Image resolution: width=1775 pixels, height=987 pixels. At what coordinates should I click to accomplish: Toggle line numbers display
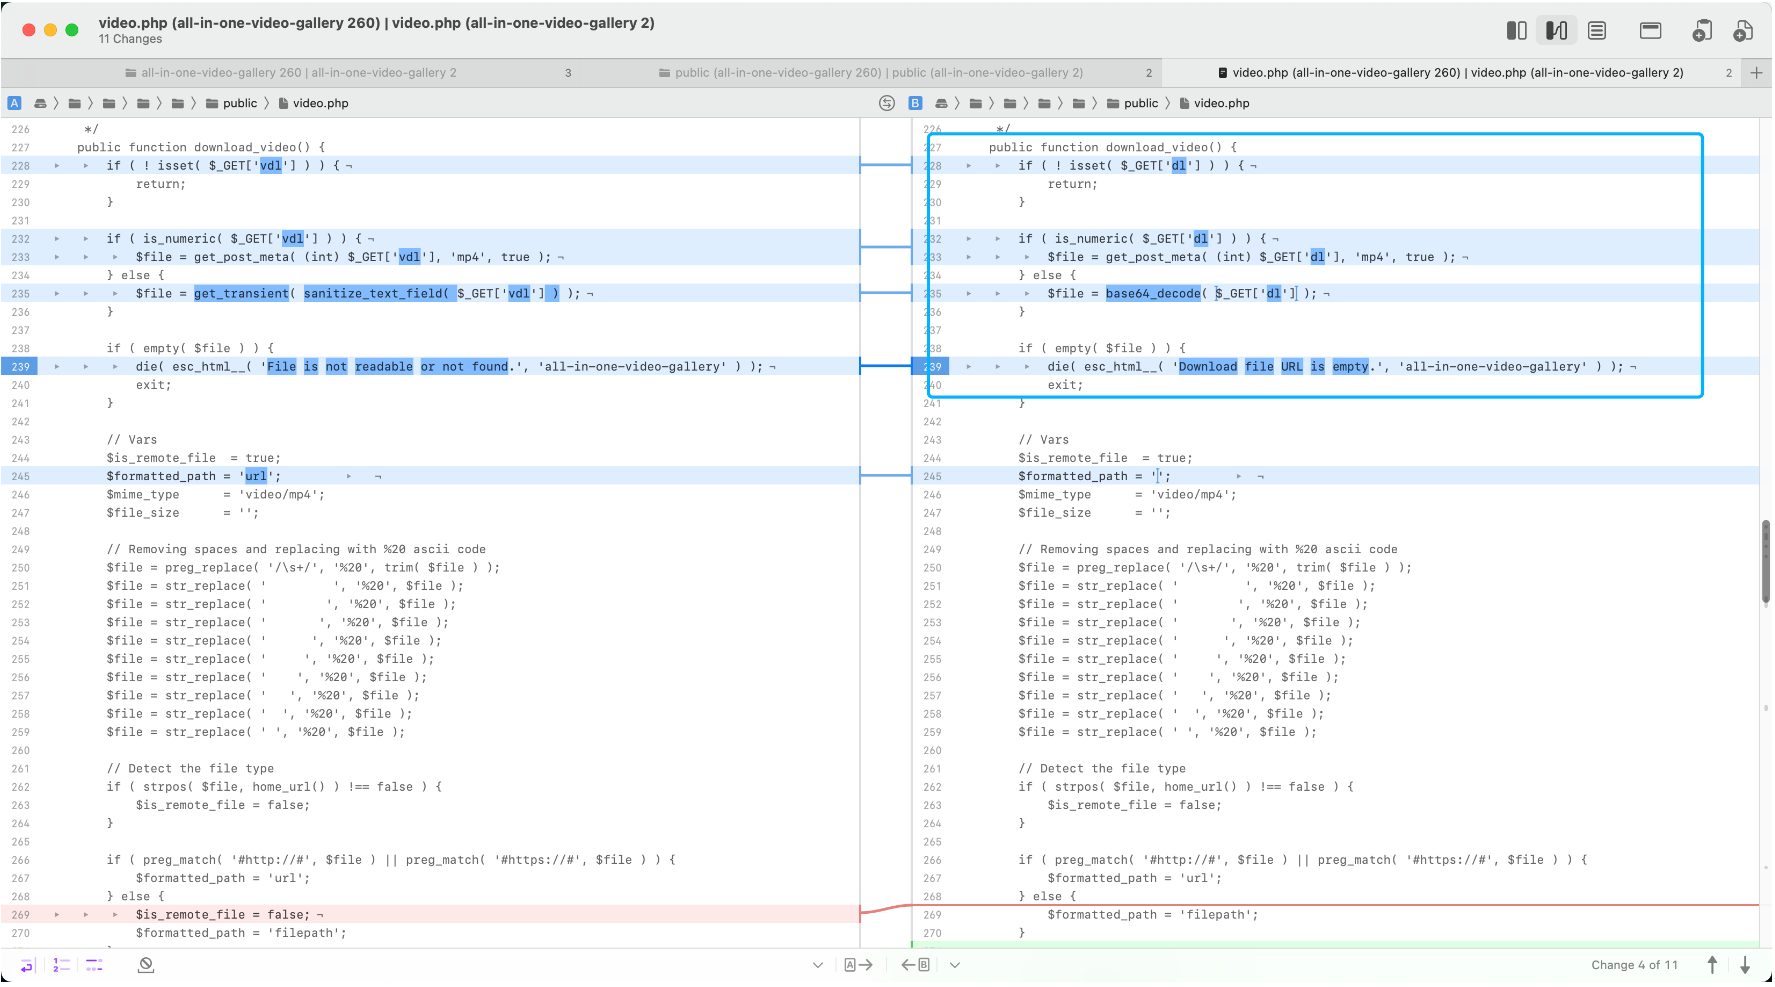[61, 965]
